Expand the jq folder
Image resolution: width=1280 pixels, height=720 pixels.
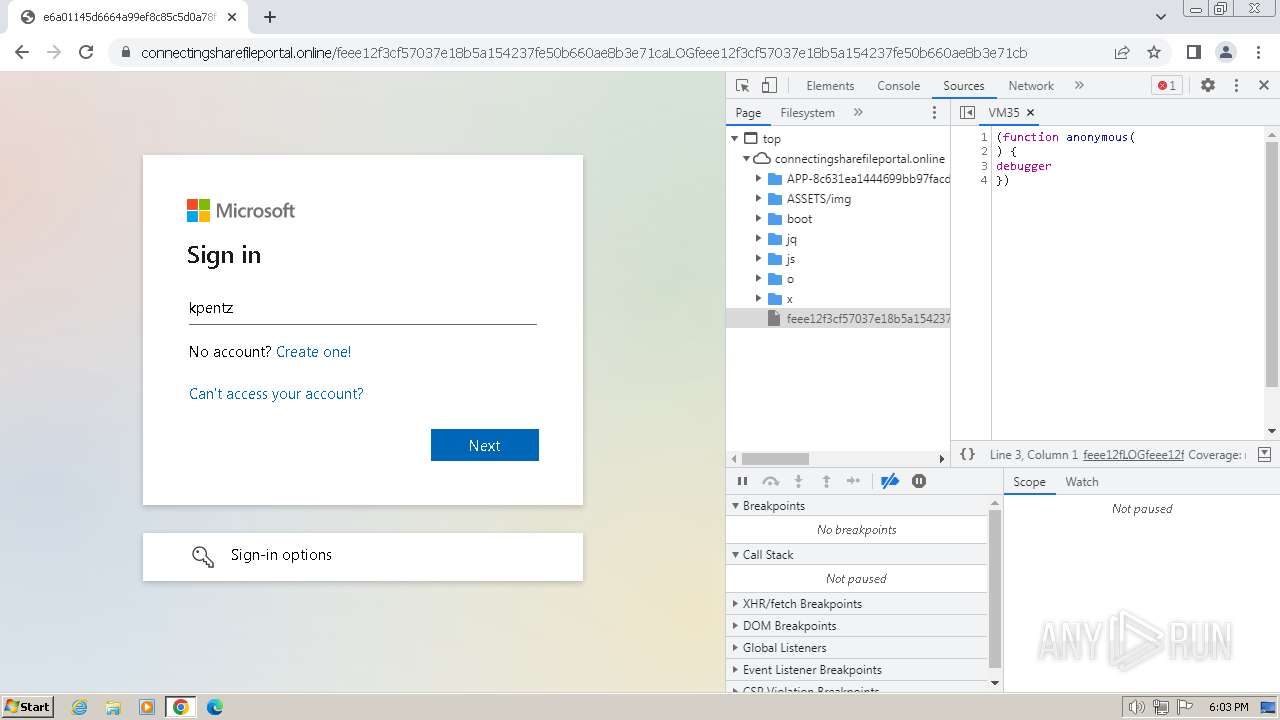click(x=759, y=239)
